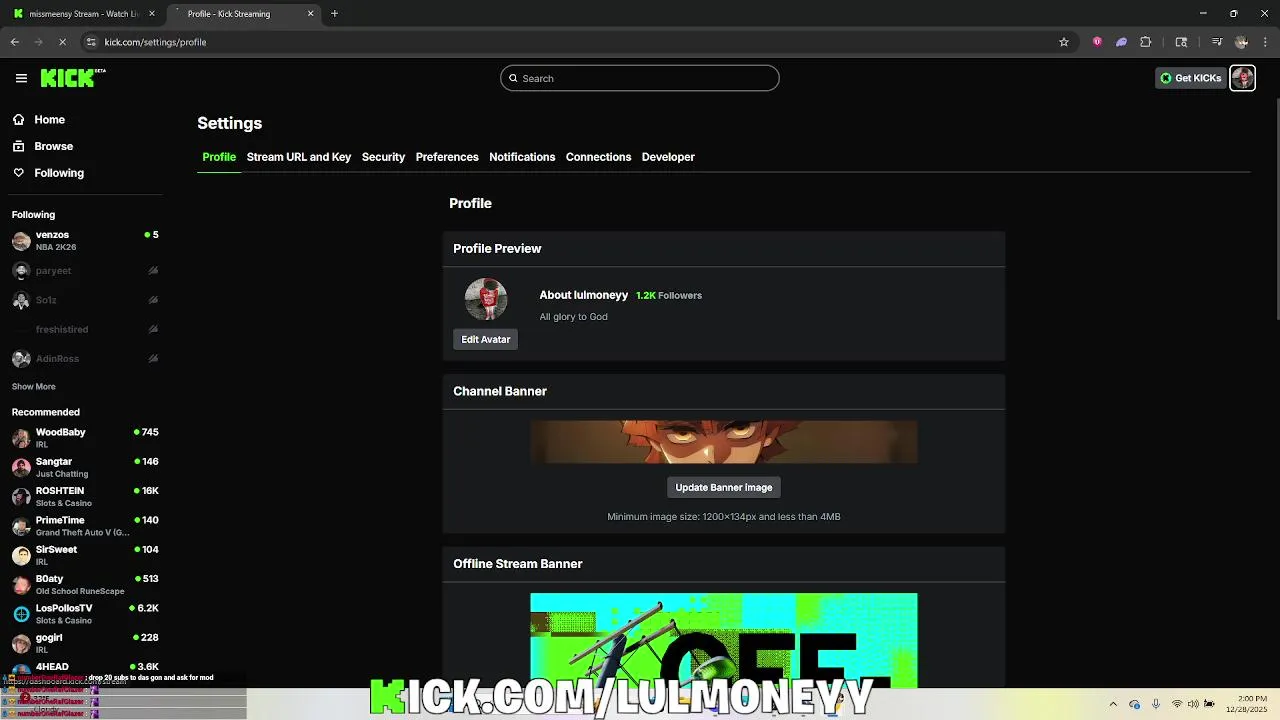Click Update Banner Image button
This screenshot has height=720, width=1280.
tap(724, 487)
